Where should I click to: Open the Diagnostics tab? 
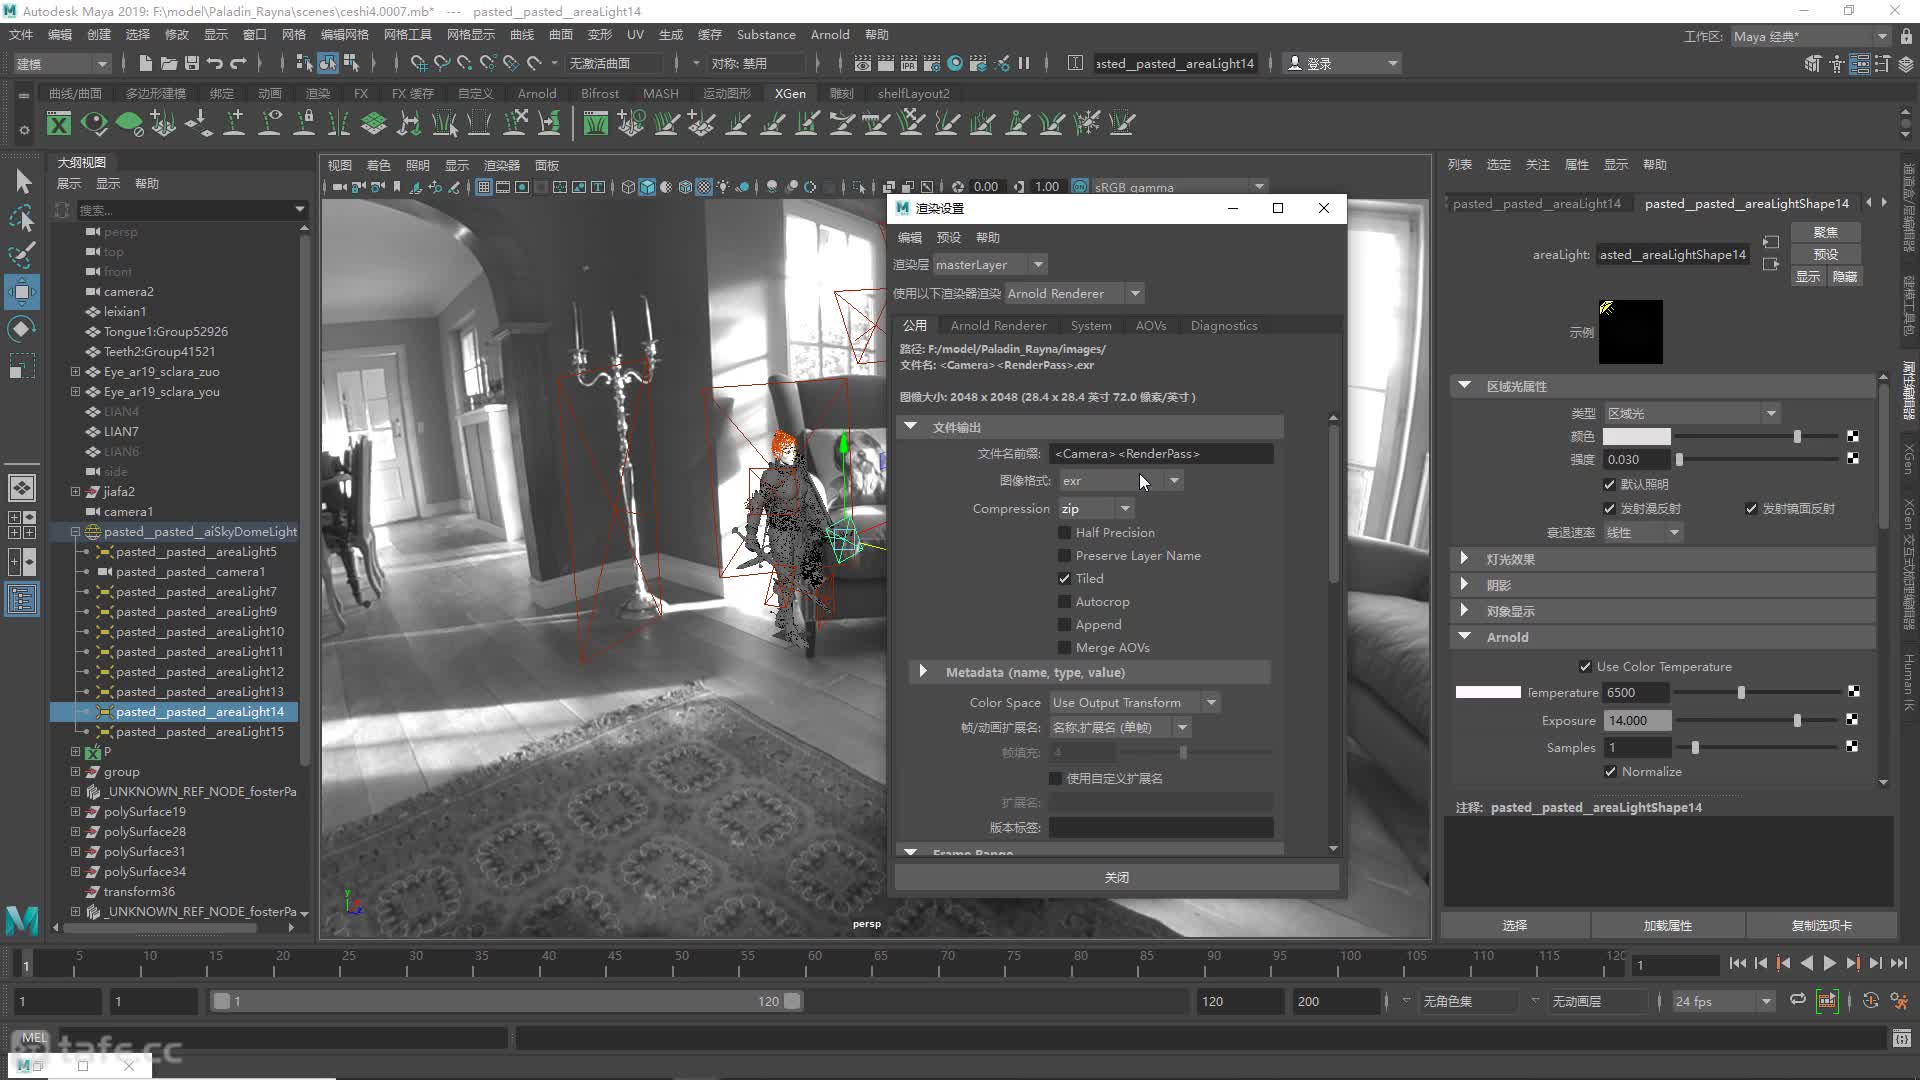(x=1223, y=326)
